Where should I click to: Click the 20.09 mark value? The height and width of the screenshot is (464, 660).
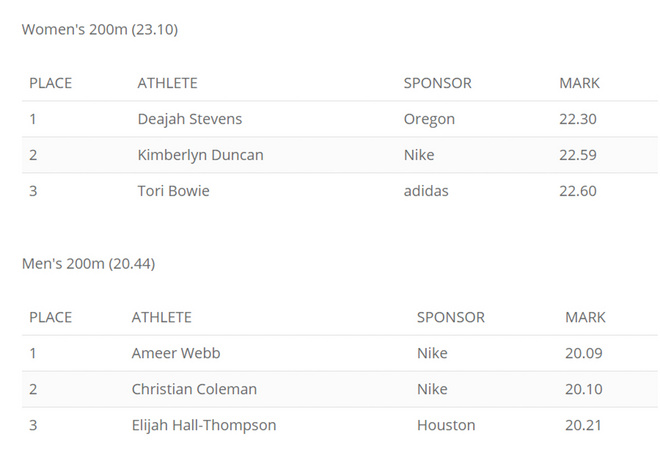click(x=584, y=353)
